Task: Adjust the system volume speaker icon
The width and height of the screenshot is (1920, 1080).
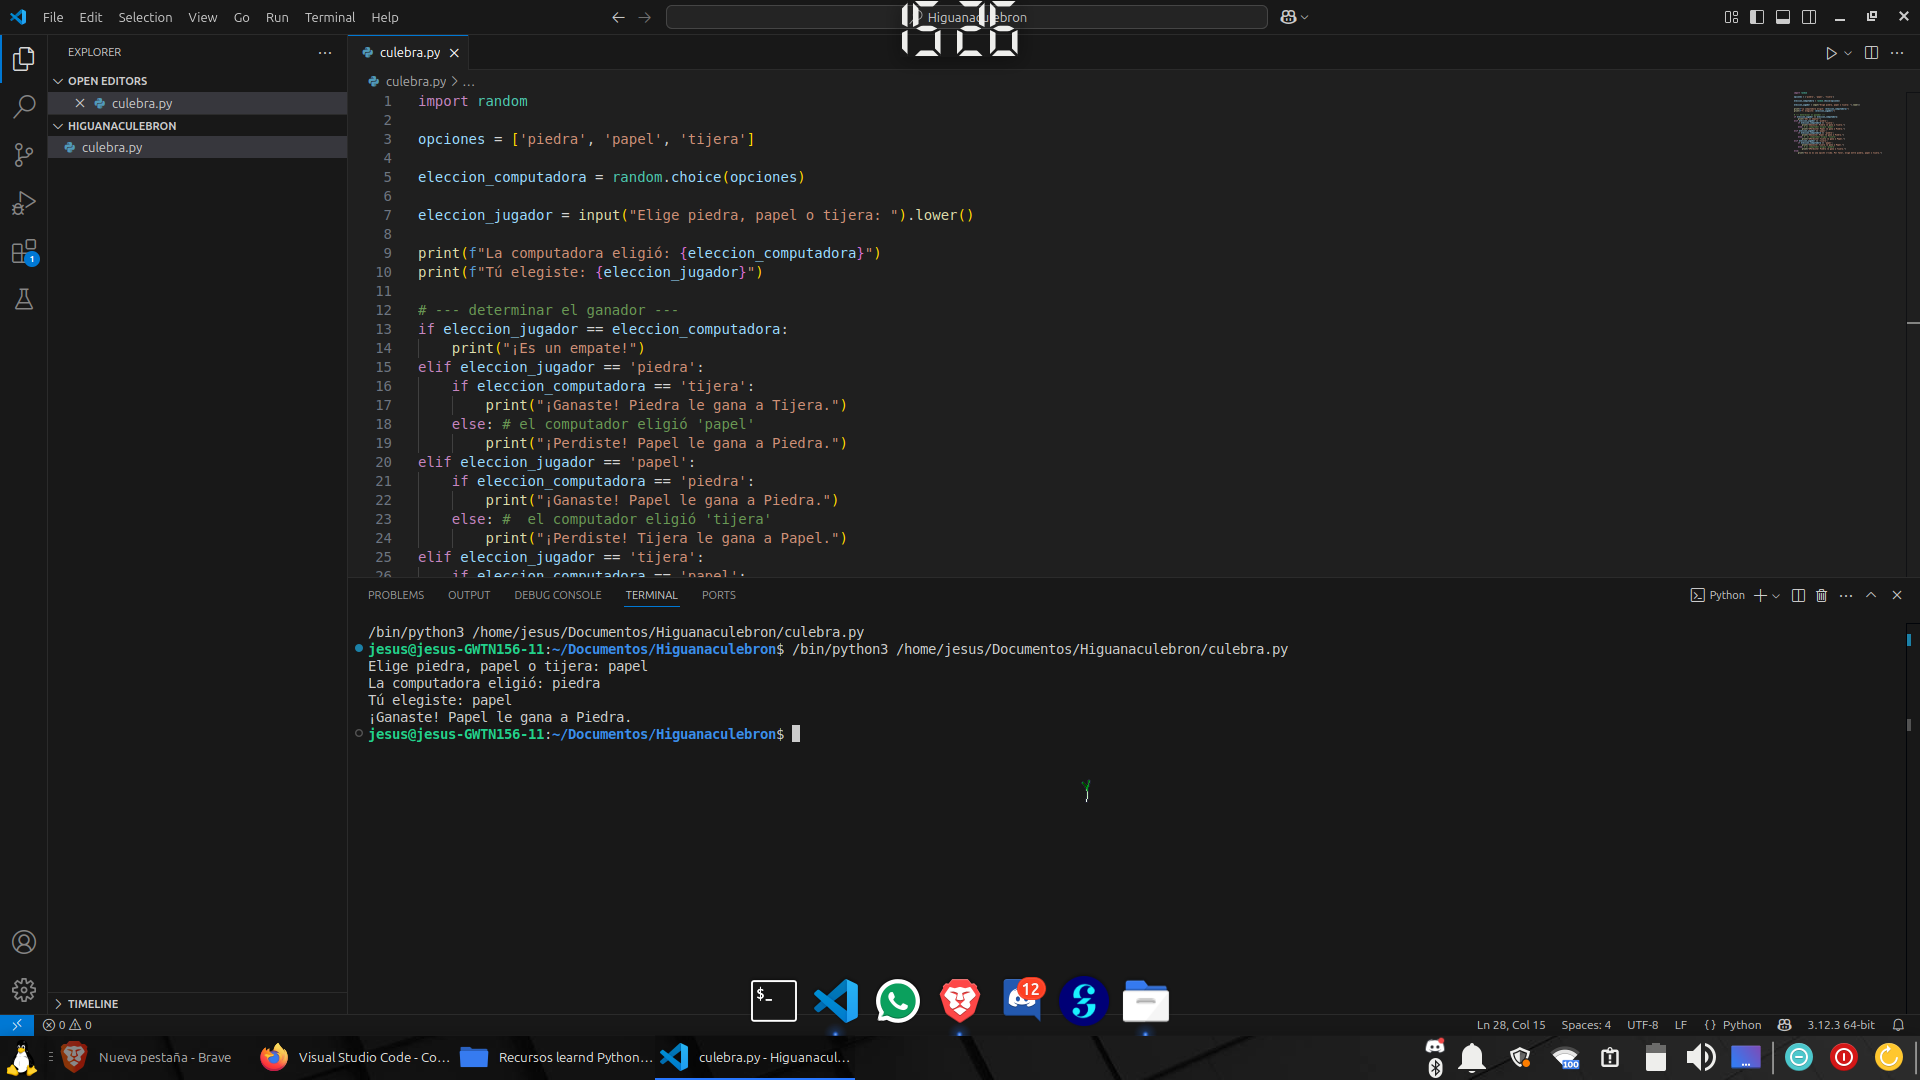Action: pyautogui.click(x=1700, y=1057)
